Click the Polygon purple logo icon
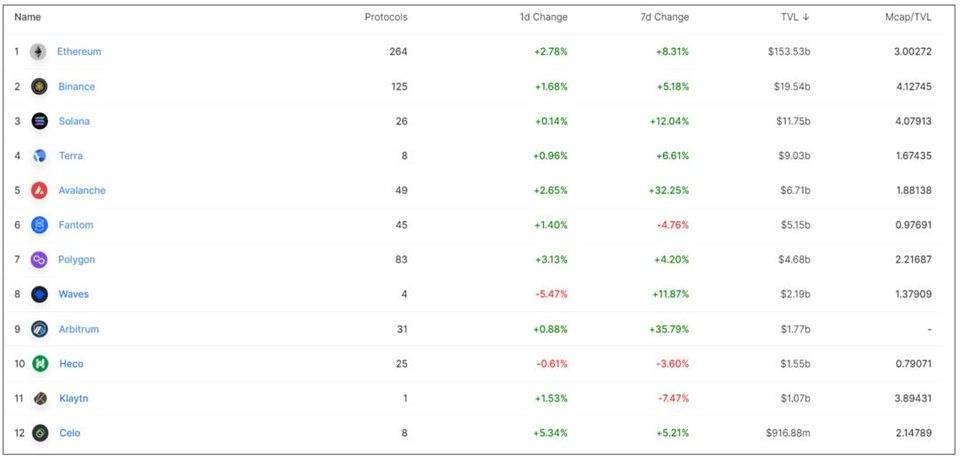This screenshot has height=460, width=960. [x=39, y=260]
